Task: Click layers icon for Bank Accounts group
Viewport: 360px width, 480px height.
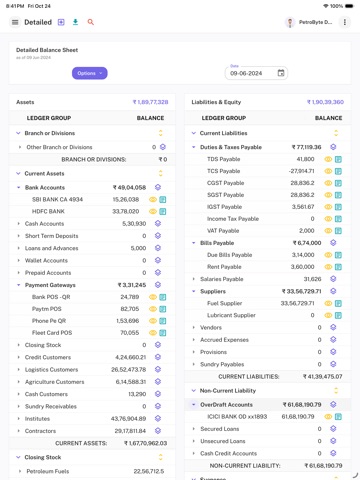Action: [x=158, y=187]
